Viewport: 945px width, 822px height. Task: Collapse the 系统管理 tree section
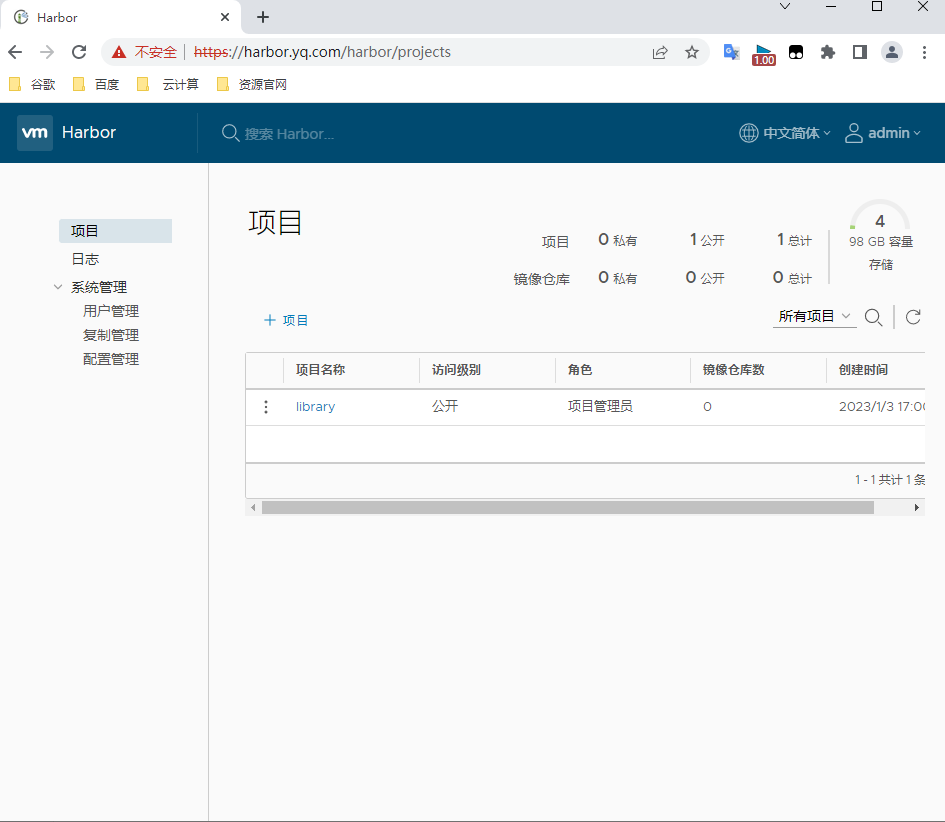pos(58,287)
